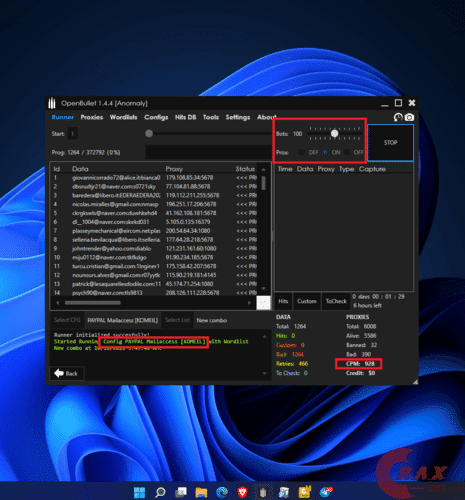Click the data list scroll-right arrow
This screenshot has width=465, height=500.
(249, 303)
